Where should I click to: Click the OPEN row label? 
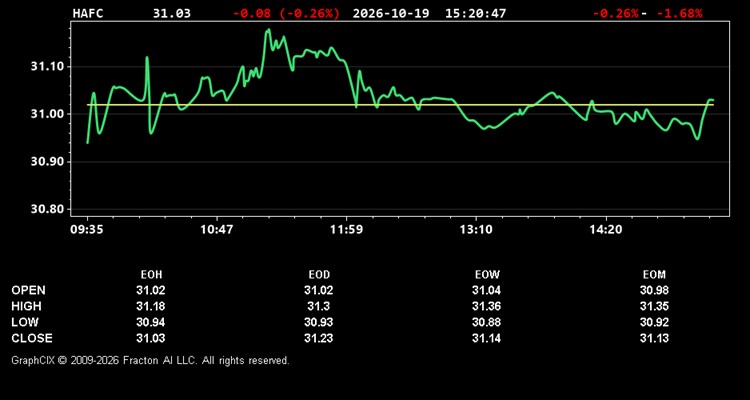click(x=29, y=290)
